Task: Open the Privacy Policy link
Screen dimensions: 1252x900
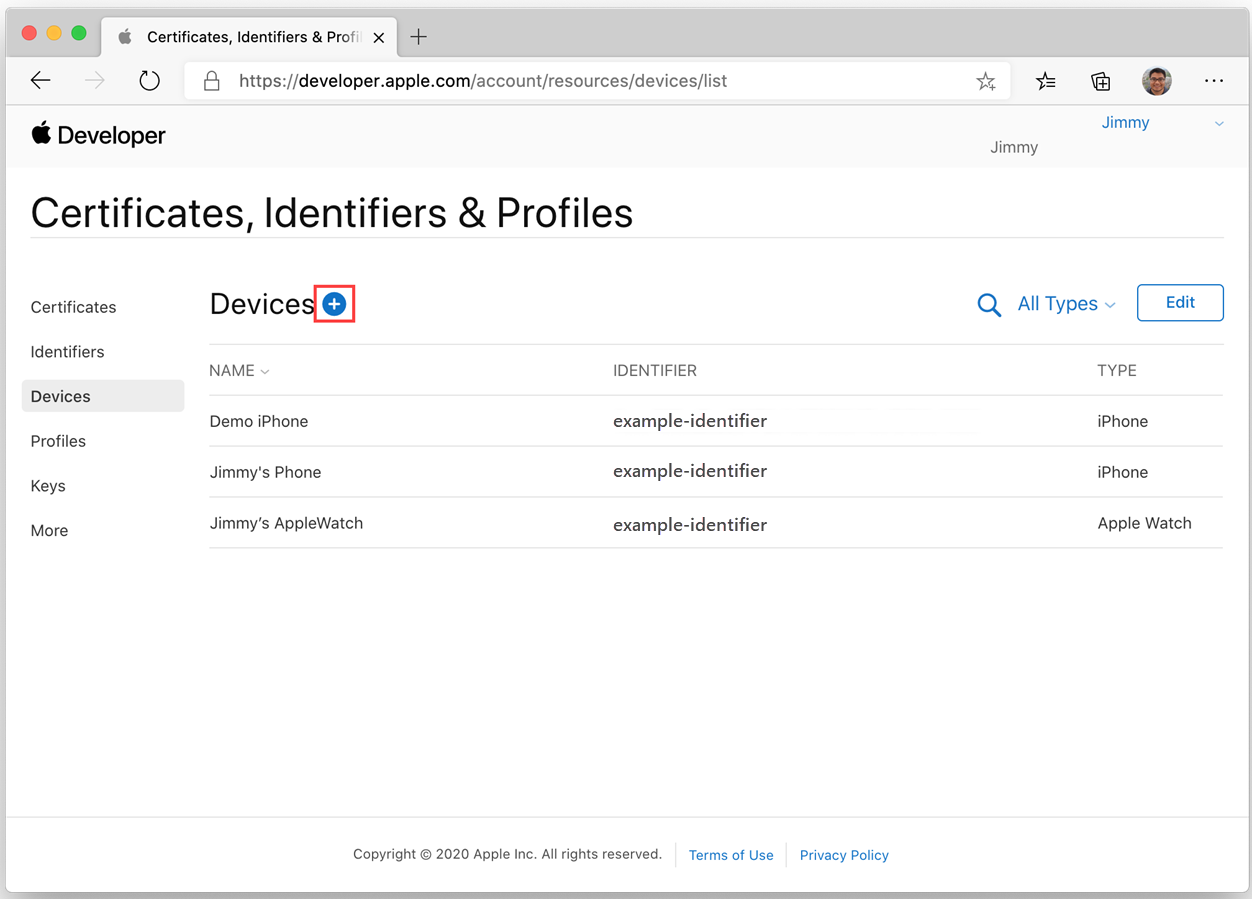Action: [844, 855]
